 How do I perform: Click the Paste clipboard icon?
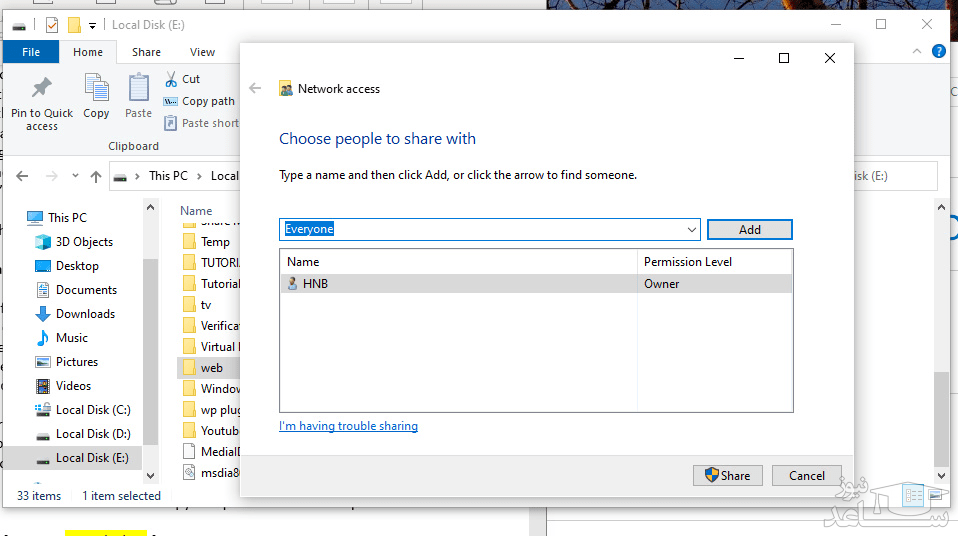138,90
